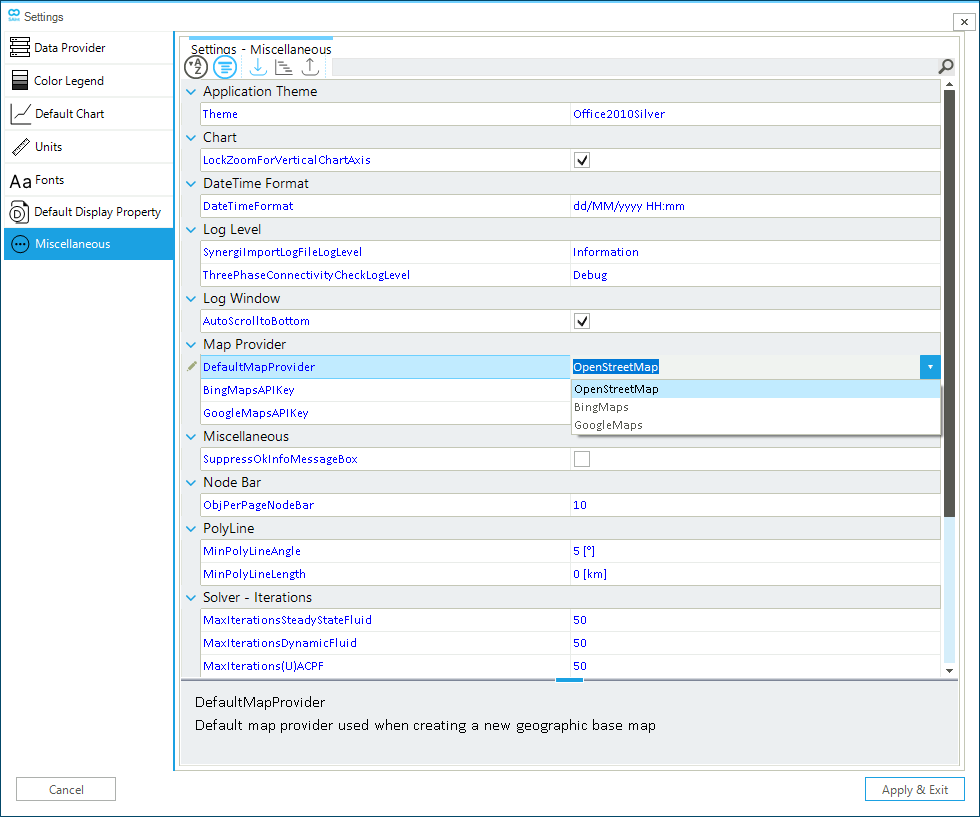Collapse the Application Theme section
The image size is (980, 817).
tap(192, 92)
